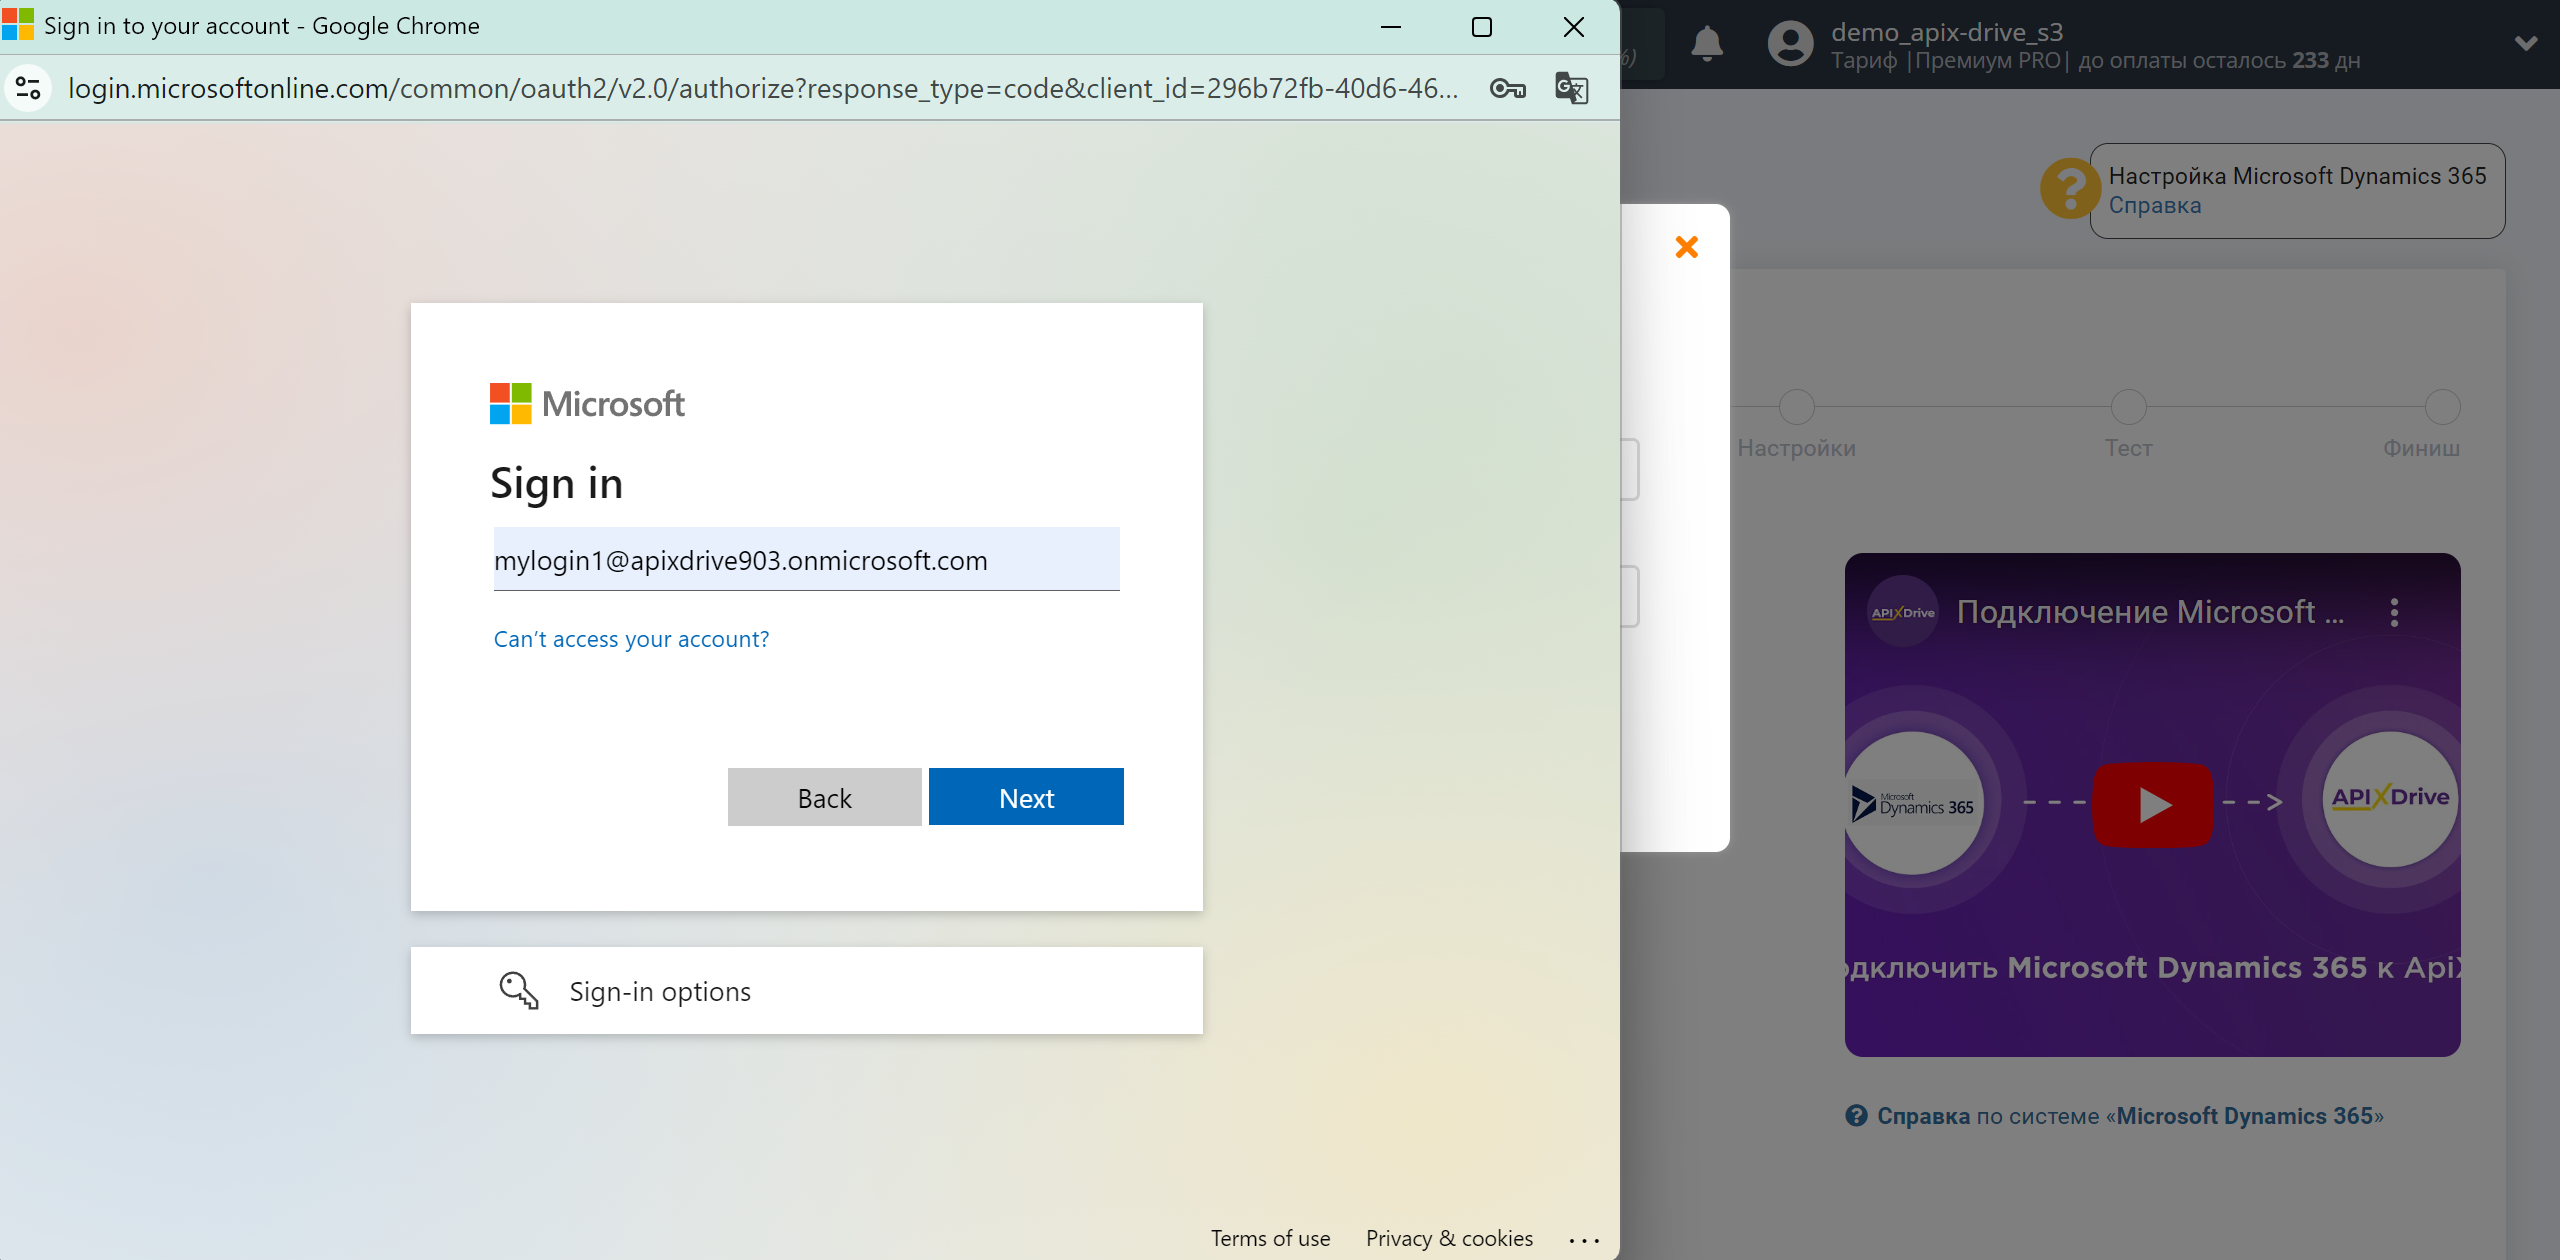This screenshot has height=1260, width=2560.
Task: Click the Sign in heading text
Action: coord(556,484)
